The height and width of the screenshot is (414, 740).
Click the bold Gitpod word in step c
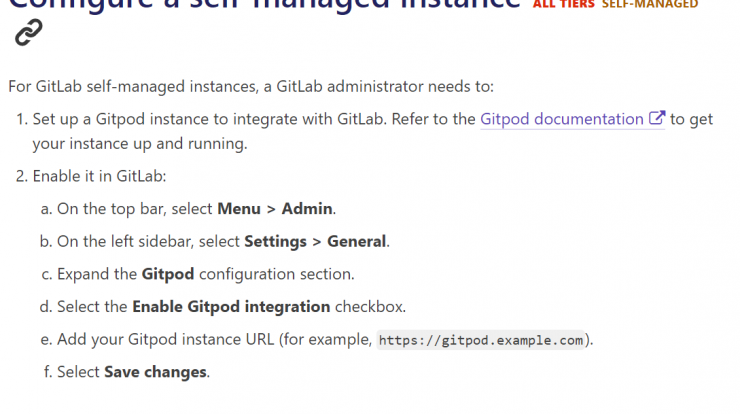(x=168, y=274)
